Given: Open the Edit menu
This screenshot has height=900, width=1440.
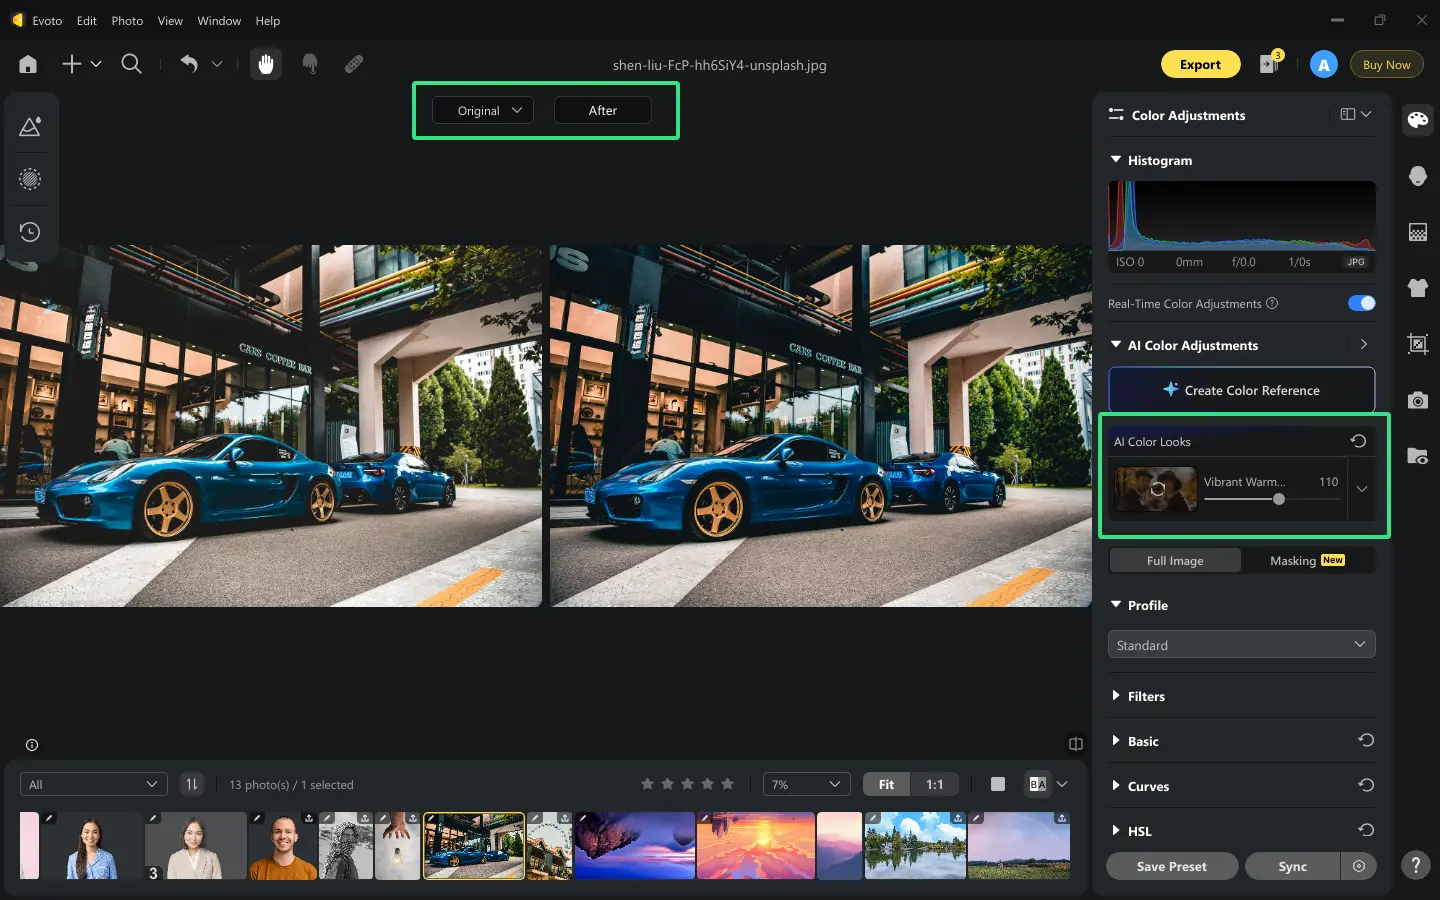Looking at the screenshot, I should click(x=87, y=20).
